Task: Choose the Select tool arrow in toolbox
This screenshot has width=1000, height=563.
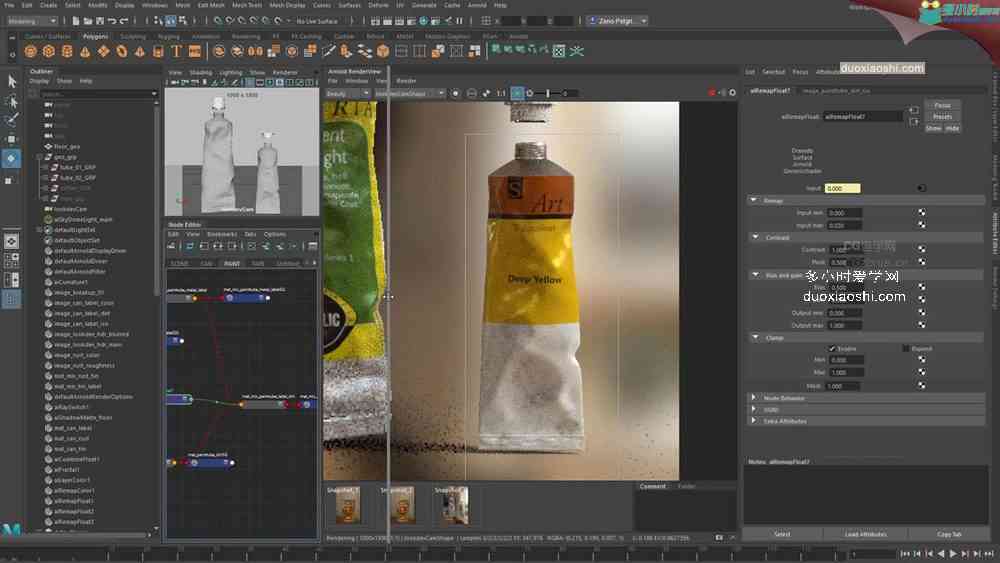Action: (11, 81)
